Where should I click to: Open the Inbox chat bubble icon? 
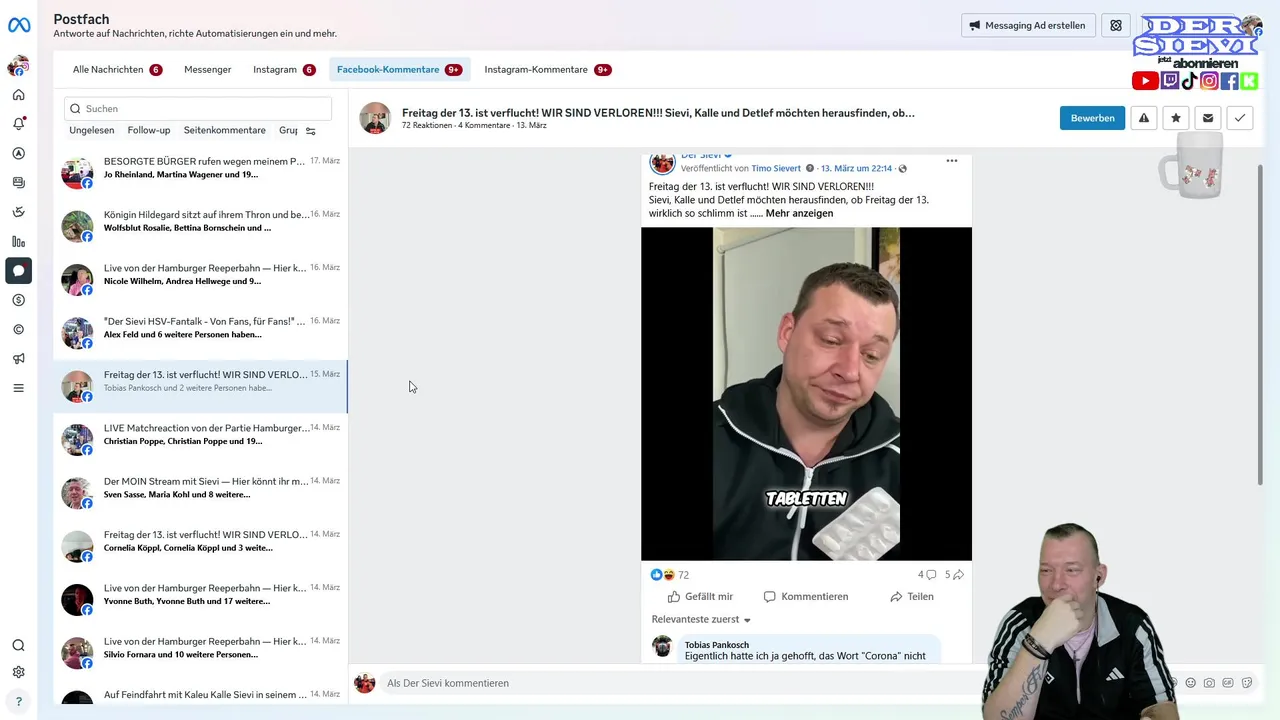coord(18,271)
